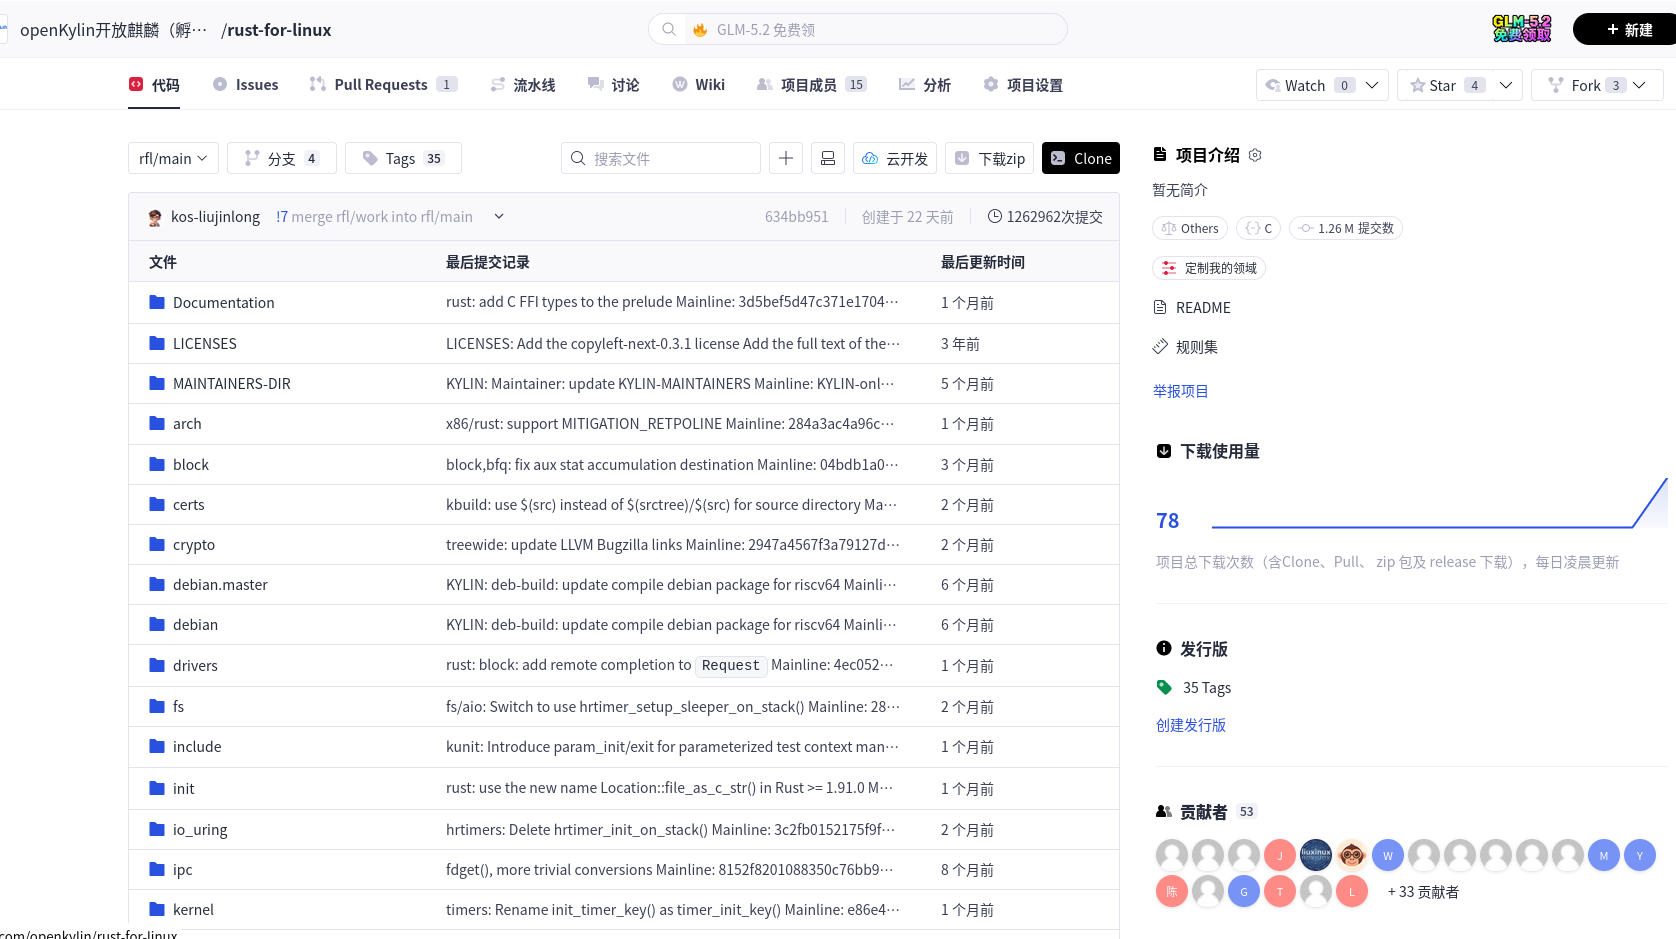Viewport: 1676px width, 939px height.
Task: Click the 新建 new button
Action: pos(1626,30)
